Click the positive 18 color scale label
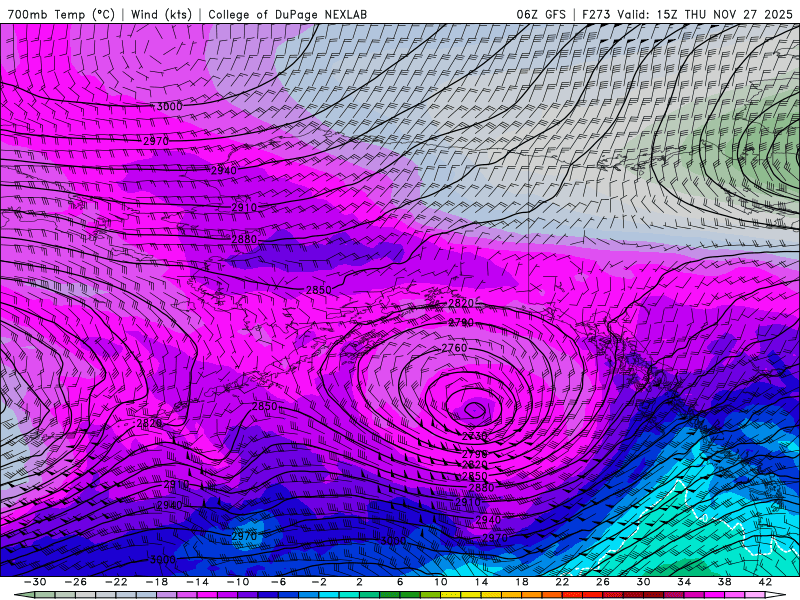800x600 pixels. (521, 582)
